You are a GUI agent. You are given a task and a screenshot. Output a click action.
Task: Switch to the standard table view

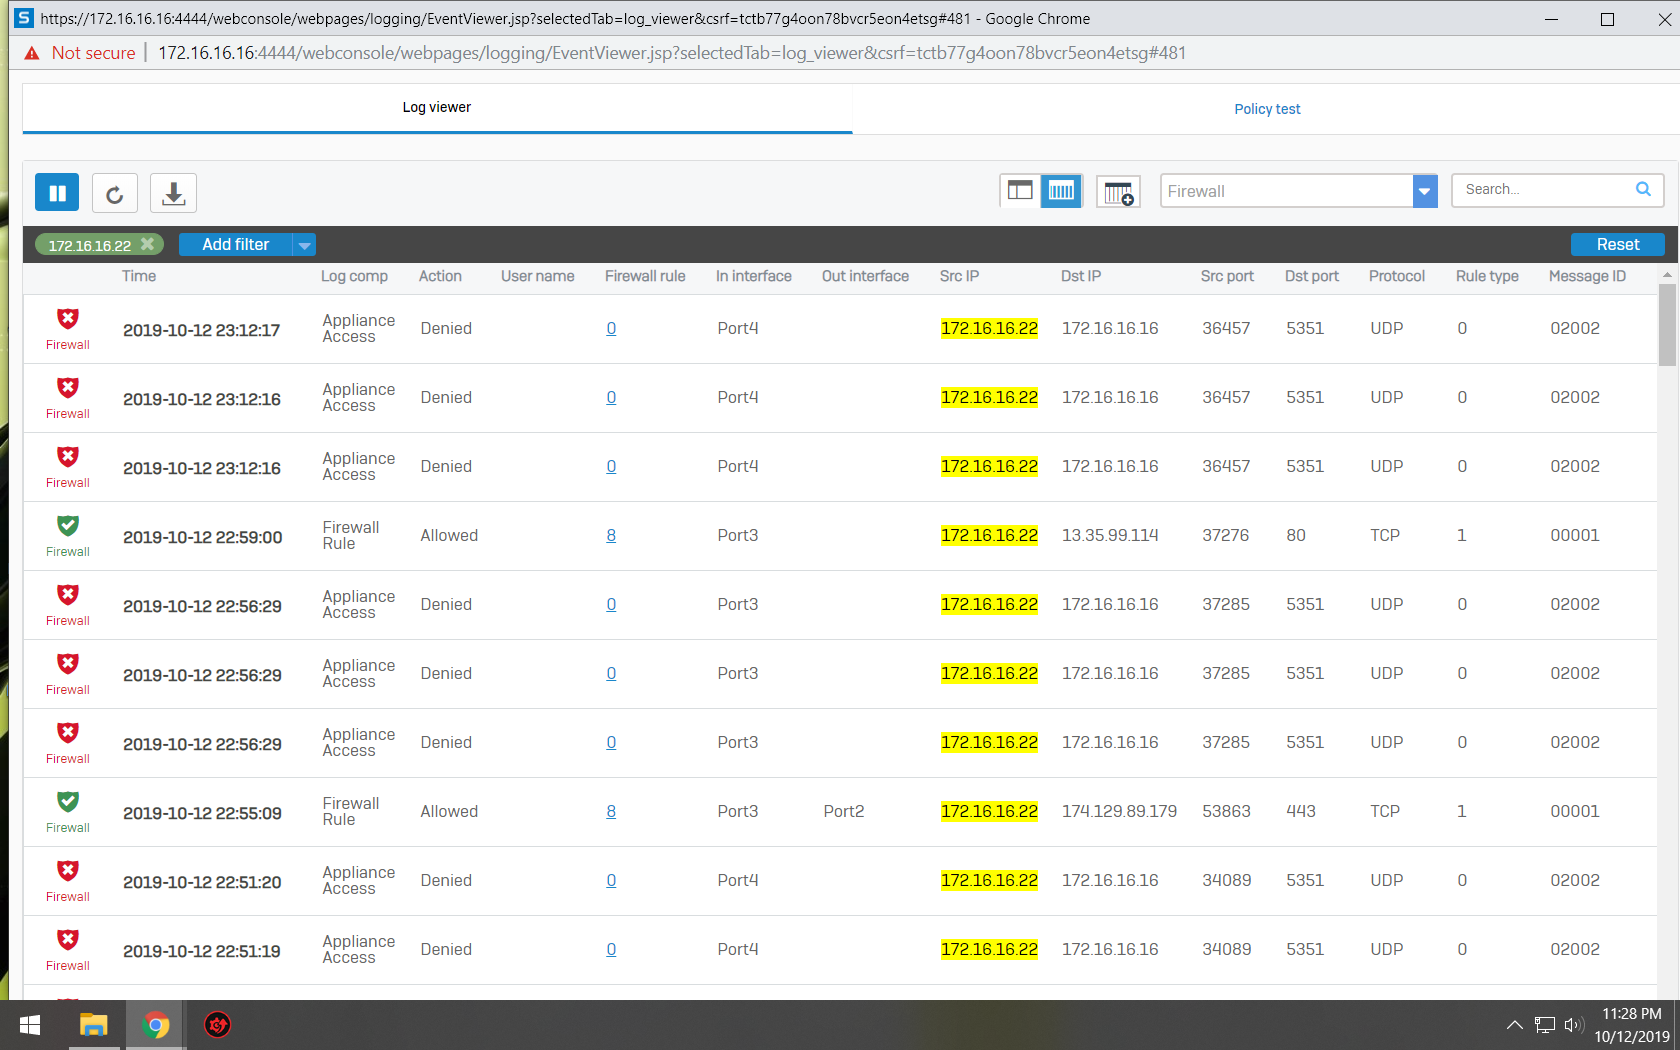(x=1019, y=190)
